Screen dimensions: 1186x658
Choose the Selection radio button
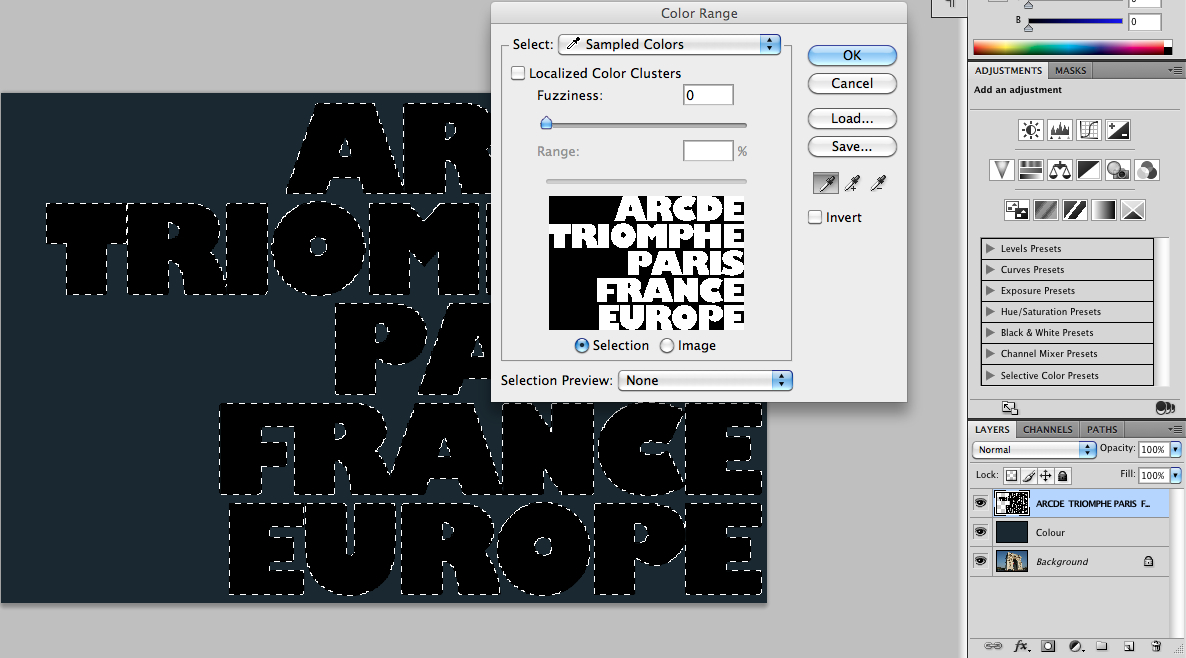click(x=582, y=346)
